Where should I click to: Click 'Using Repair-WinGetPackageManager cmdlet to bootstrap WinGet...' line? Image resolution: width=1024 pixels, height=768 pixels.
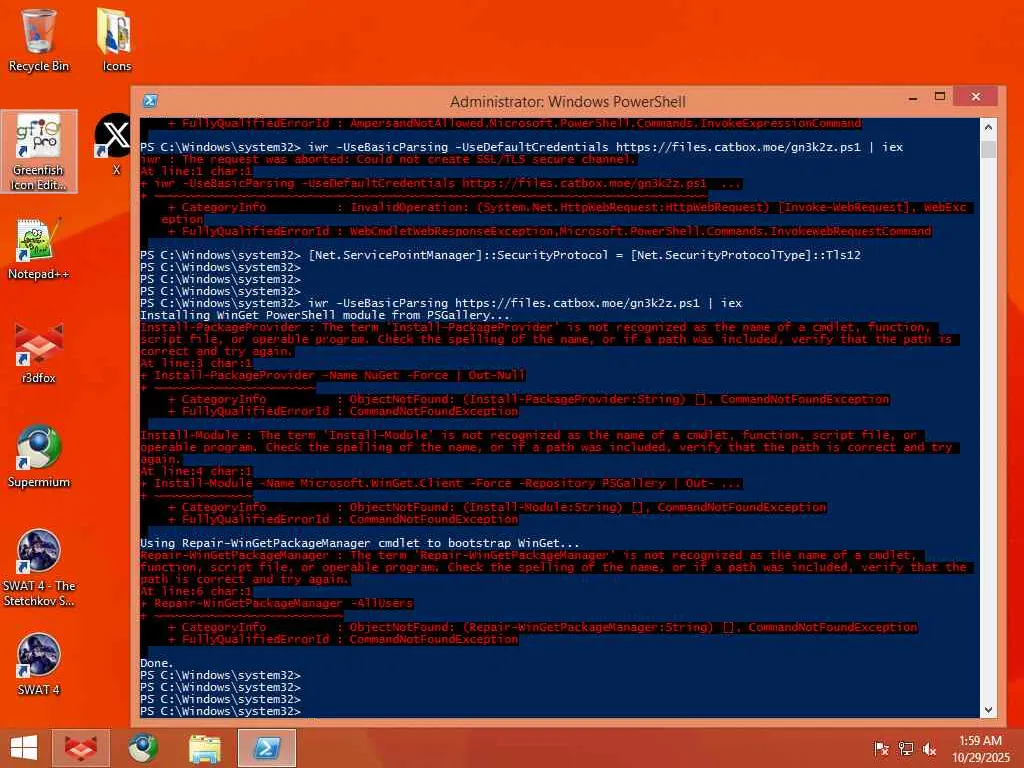(360, 543)
